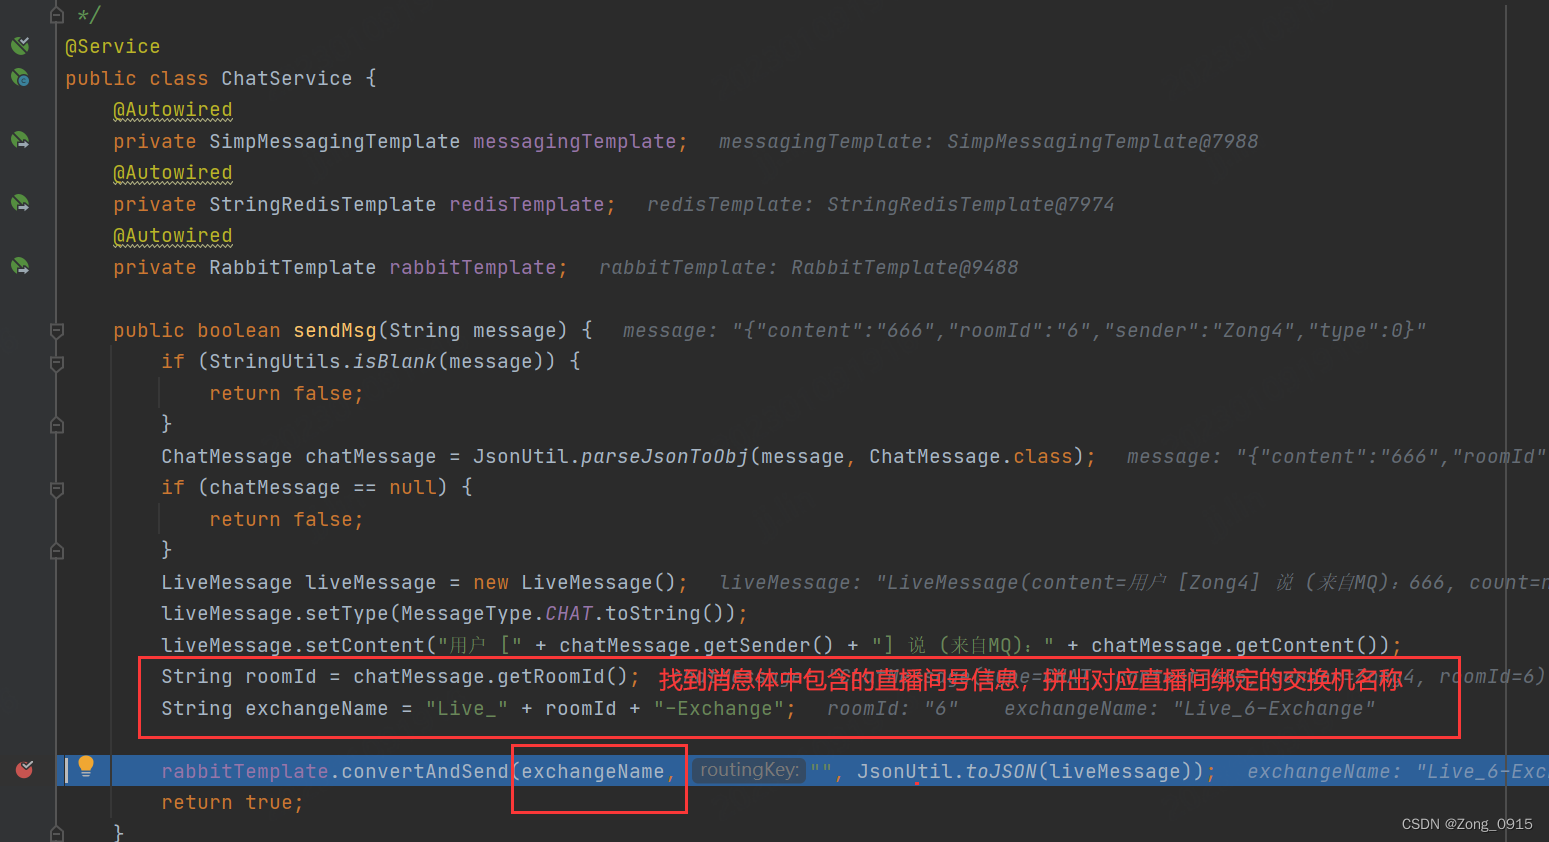Viewport: 1549px width, 842px height.
Task: Click inline debug value exchangeName "Live_6-Exchange"
Action: 1189,708
